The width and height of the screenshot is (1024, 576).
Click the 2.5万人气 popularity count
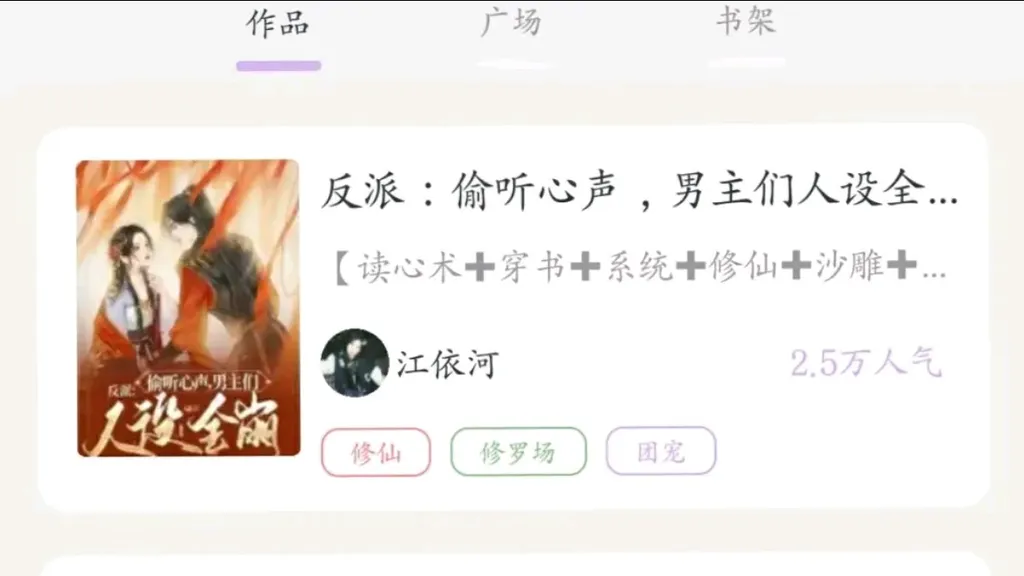866,363
